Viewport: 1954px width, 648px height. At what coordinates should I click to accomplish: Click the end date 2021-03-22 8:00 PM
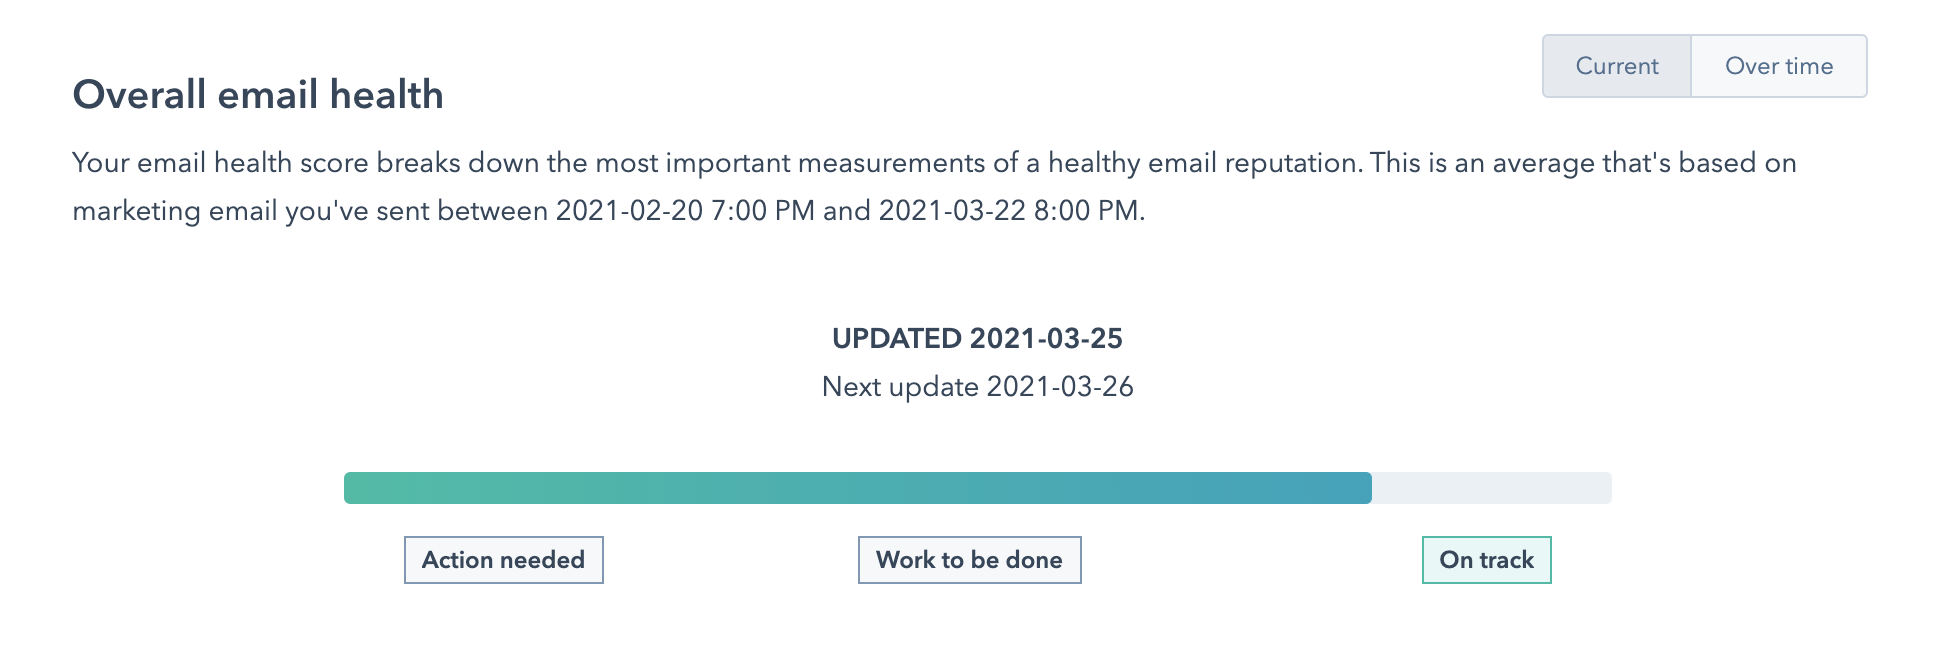point(1008,211)
